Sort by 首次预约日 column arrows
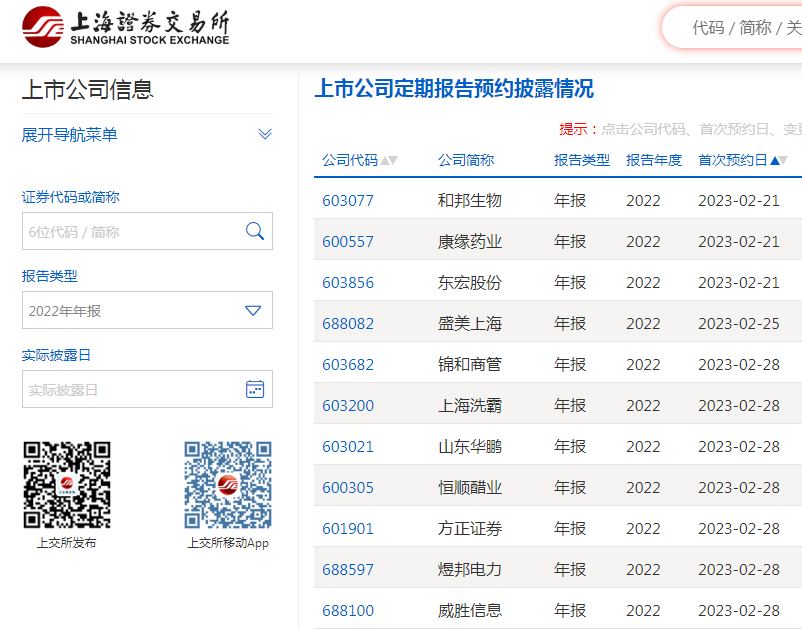Screen dimensions: 802x629 pos(779,161)
